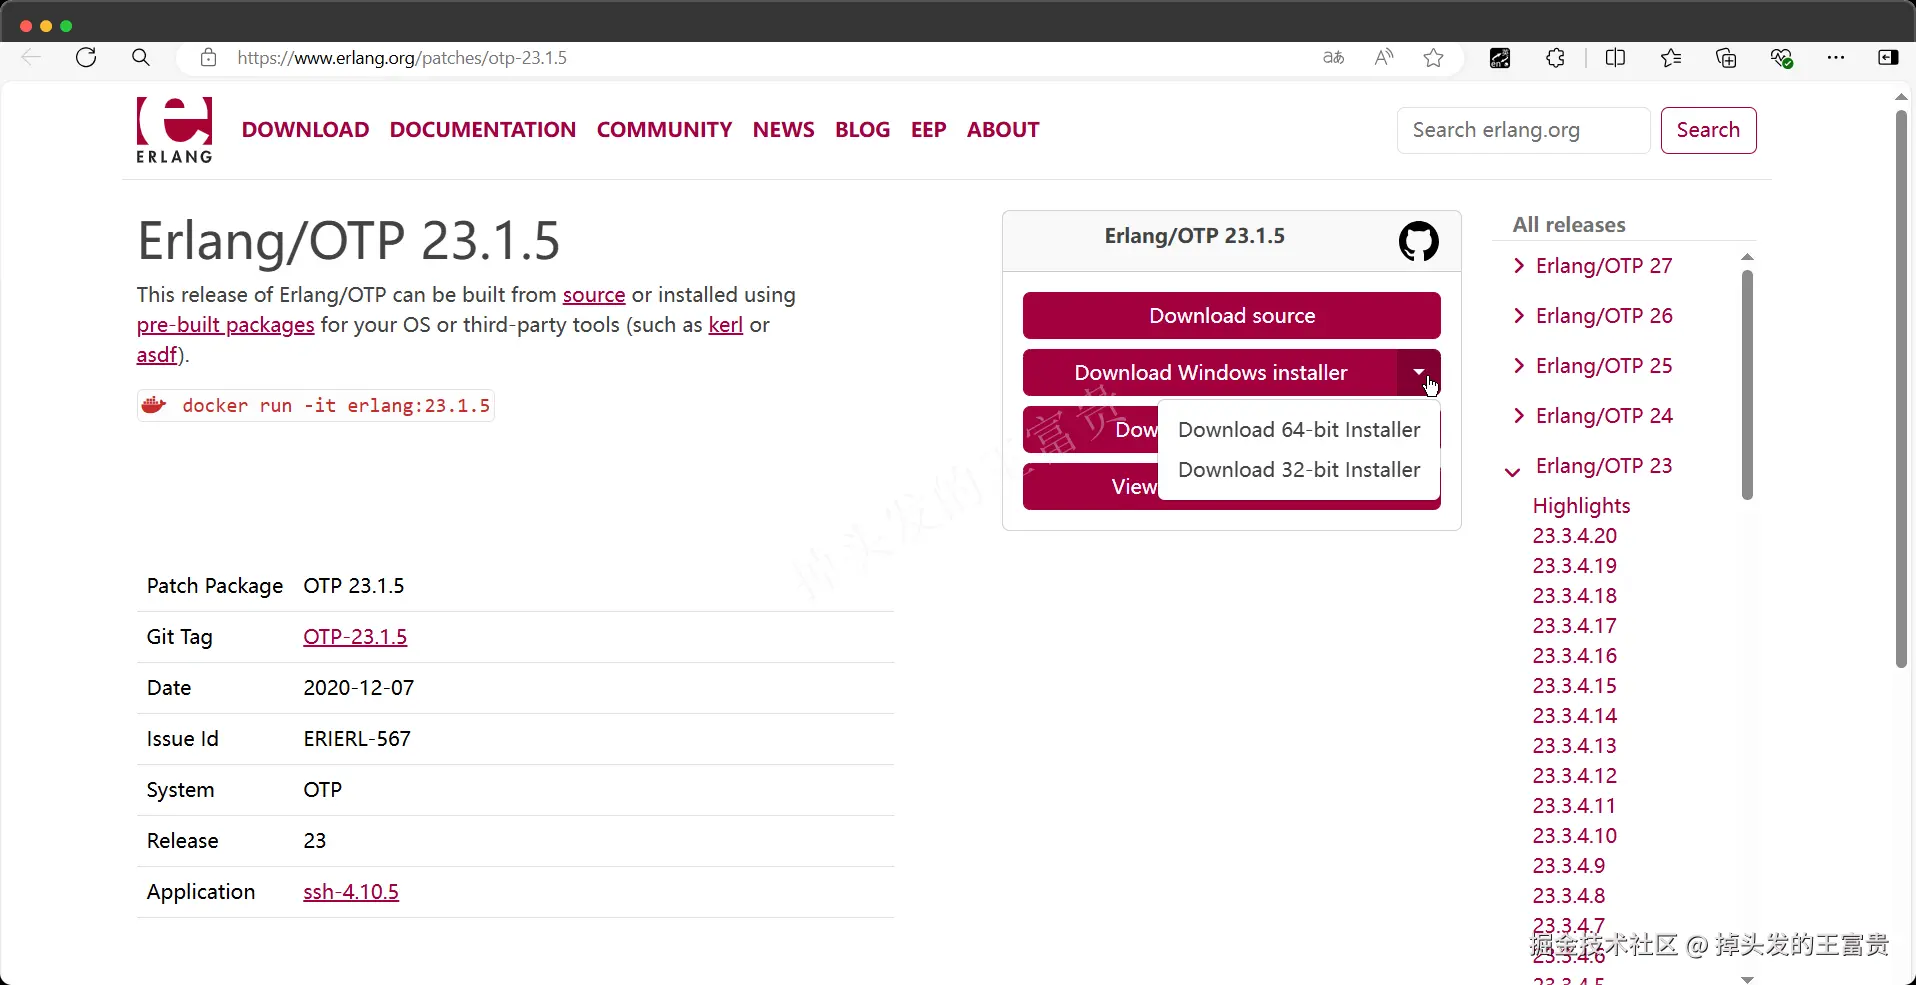Screen dimensions: 1916x985
Task: Activate the read aloud icon
Action: [1384, 58]
